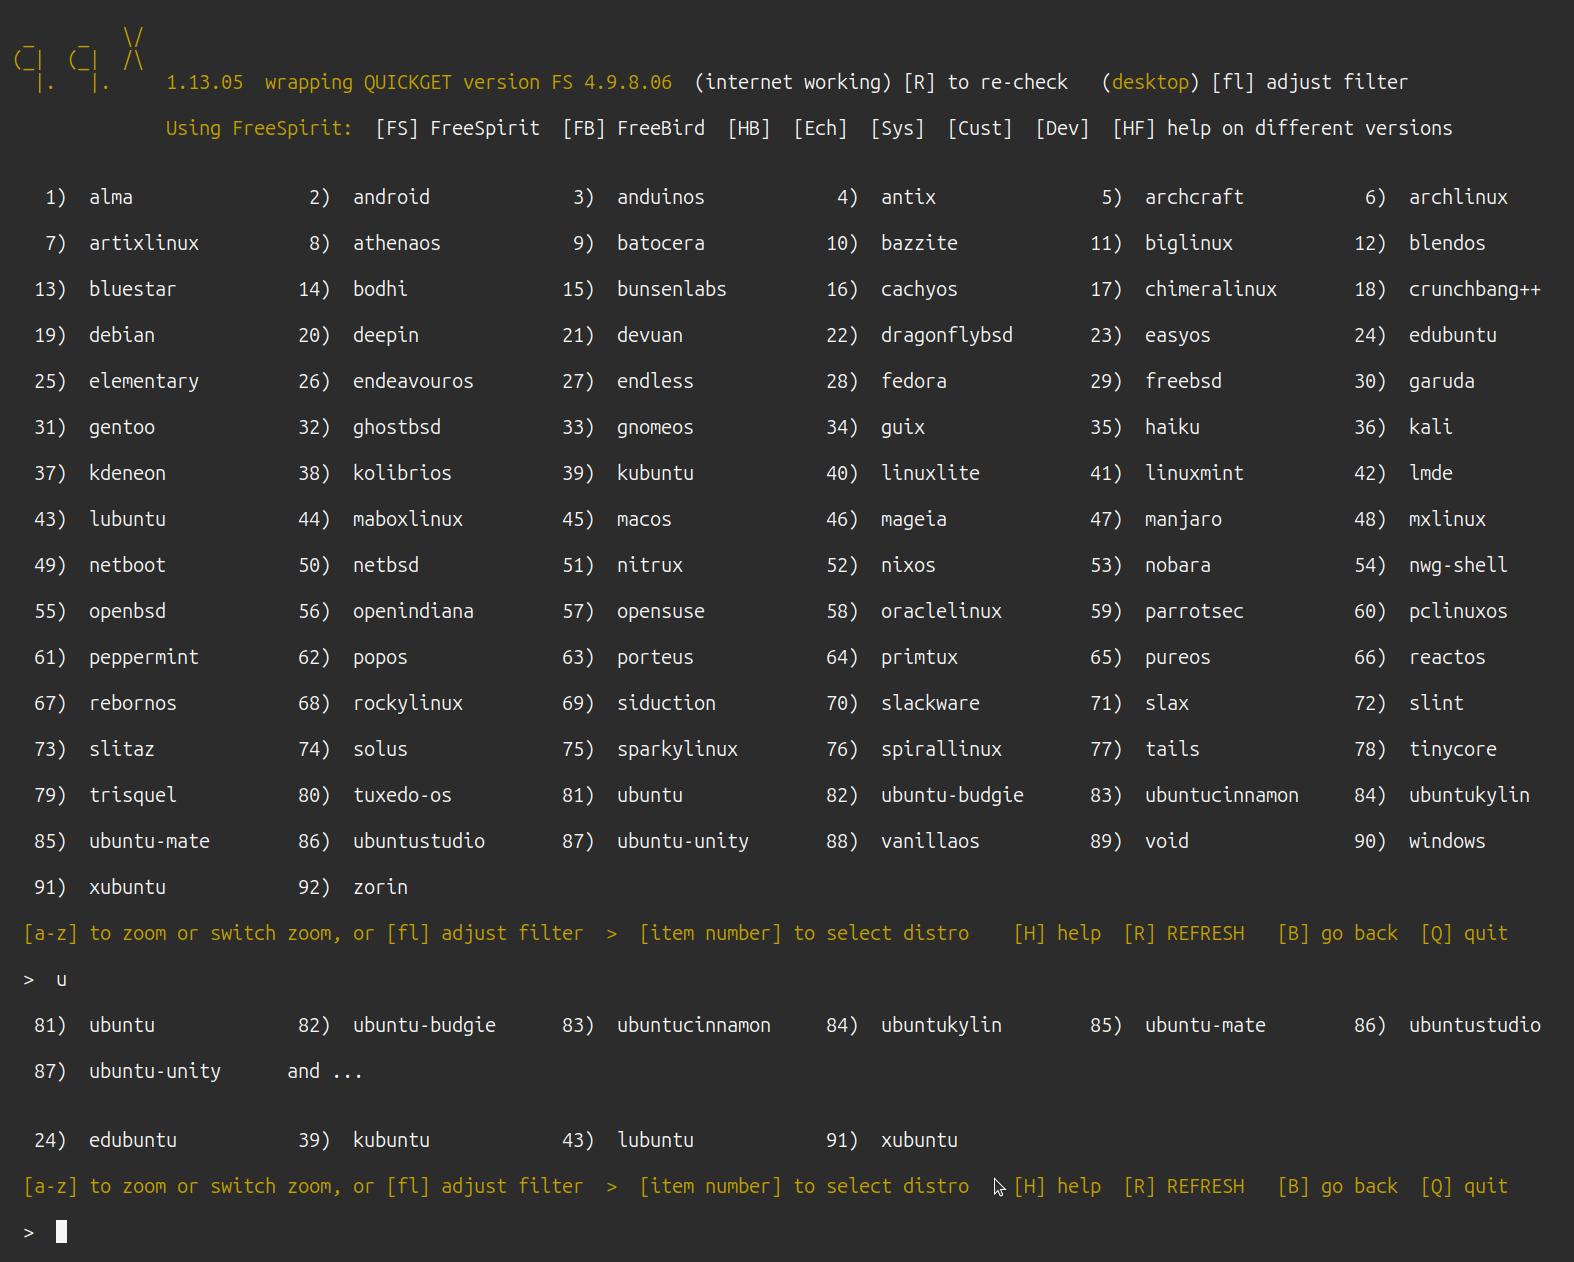Click the [FS] FreeSpirit version option

(x=457, y=128)
